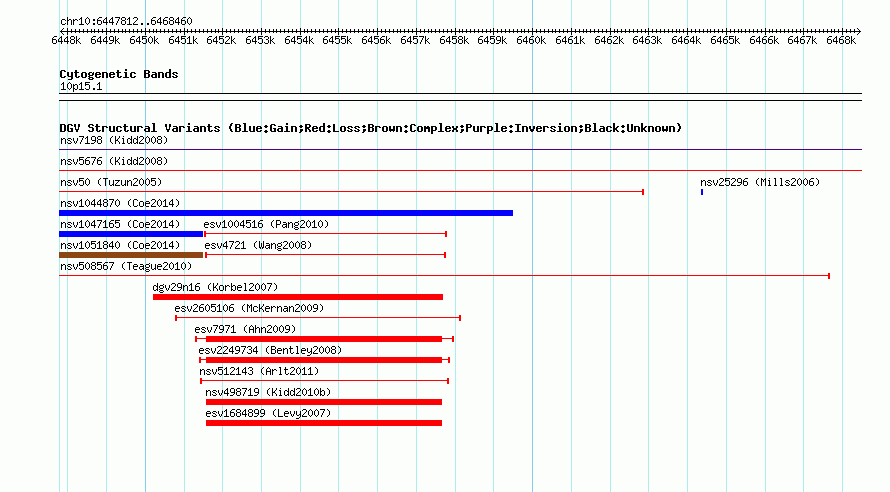This screenshot has width=890, height=492.
Task: Click the 6464k ruler tick label
Action: coord(686,40)
